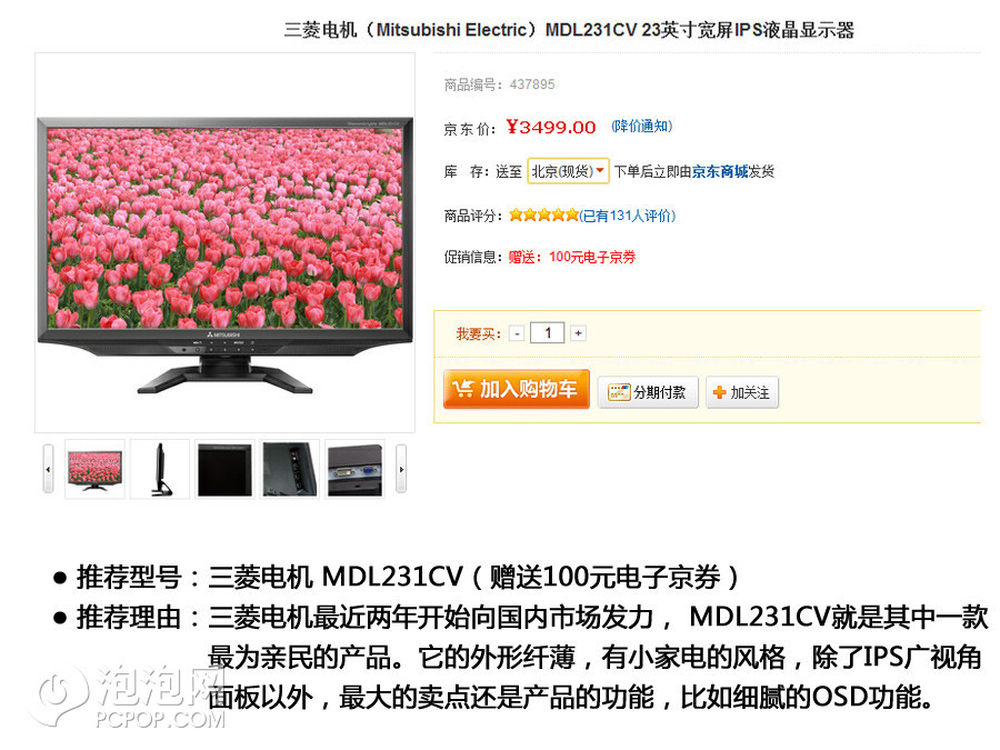Image resolution: width=1000 pixels, height=750 pixels.
Task: Click the 降价通知 price drop alert link
Action: pyautogui.click(x=642, y=126)
